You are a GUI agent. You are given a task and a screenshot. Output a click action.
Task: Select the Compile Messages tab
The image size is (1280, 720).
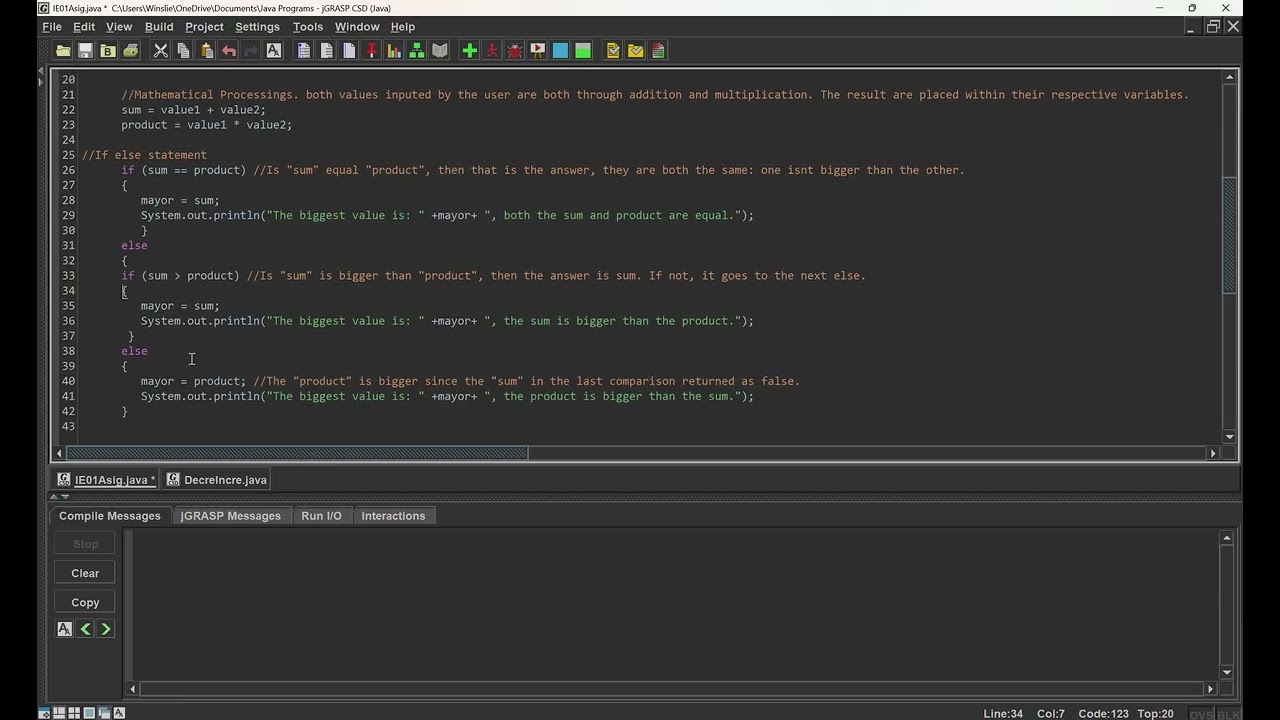click(109, 516)
